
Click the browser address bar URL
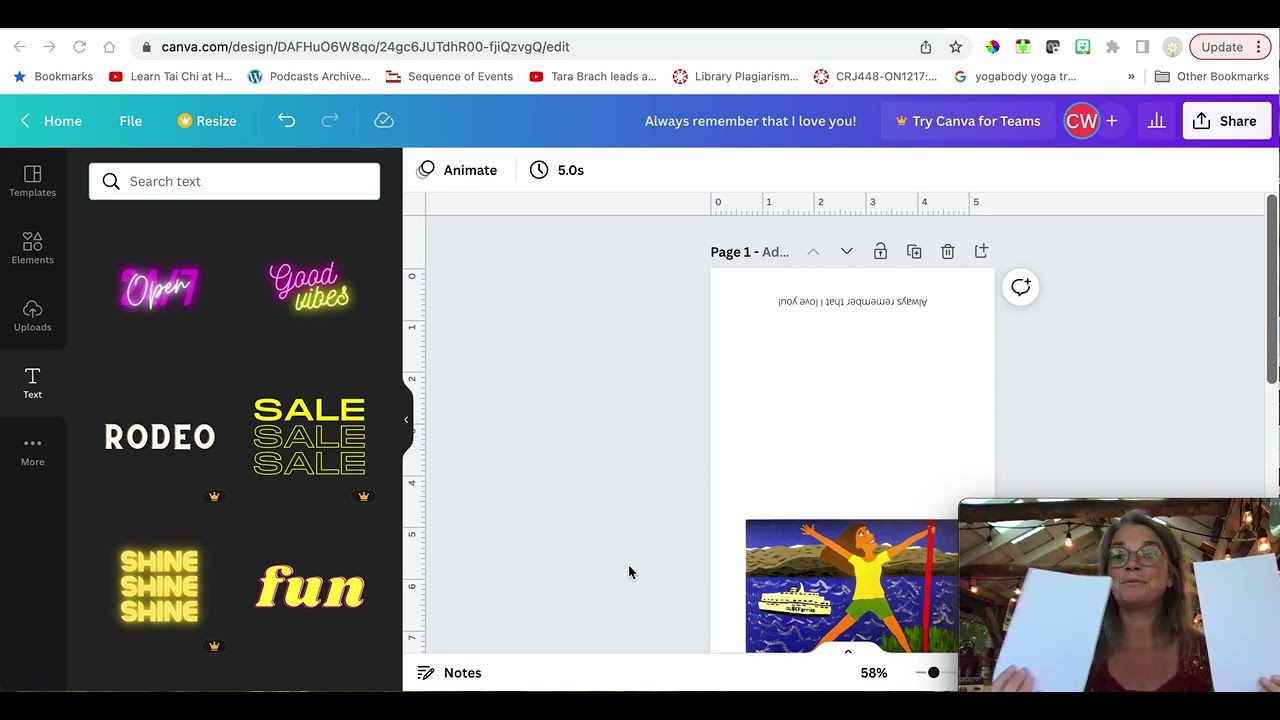[365, 47]
